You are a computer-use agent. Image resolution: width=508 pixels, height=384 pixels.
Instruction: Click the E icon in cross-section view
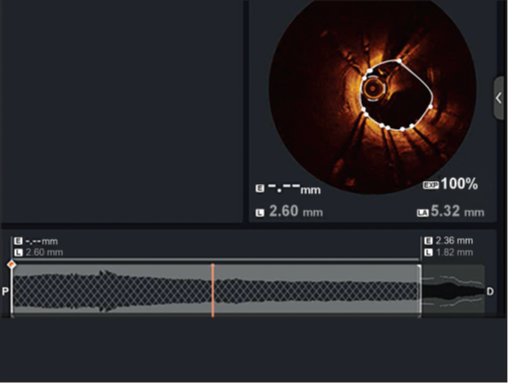(x=260, y=189)
